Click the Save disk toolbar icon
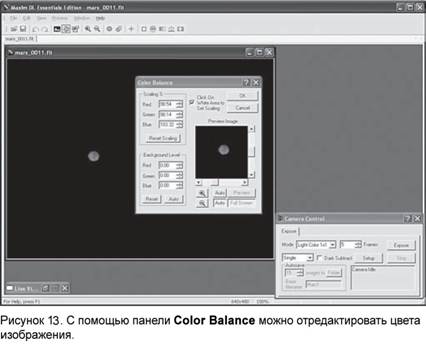The image size is (426, 361). 23,29
